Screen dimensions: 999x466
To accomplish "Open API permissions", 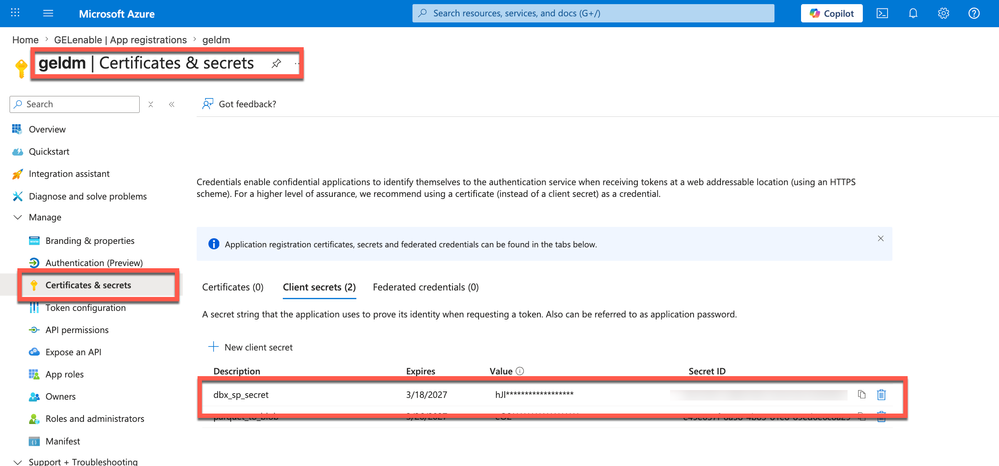I will coord(76,330).
